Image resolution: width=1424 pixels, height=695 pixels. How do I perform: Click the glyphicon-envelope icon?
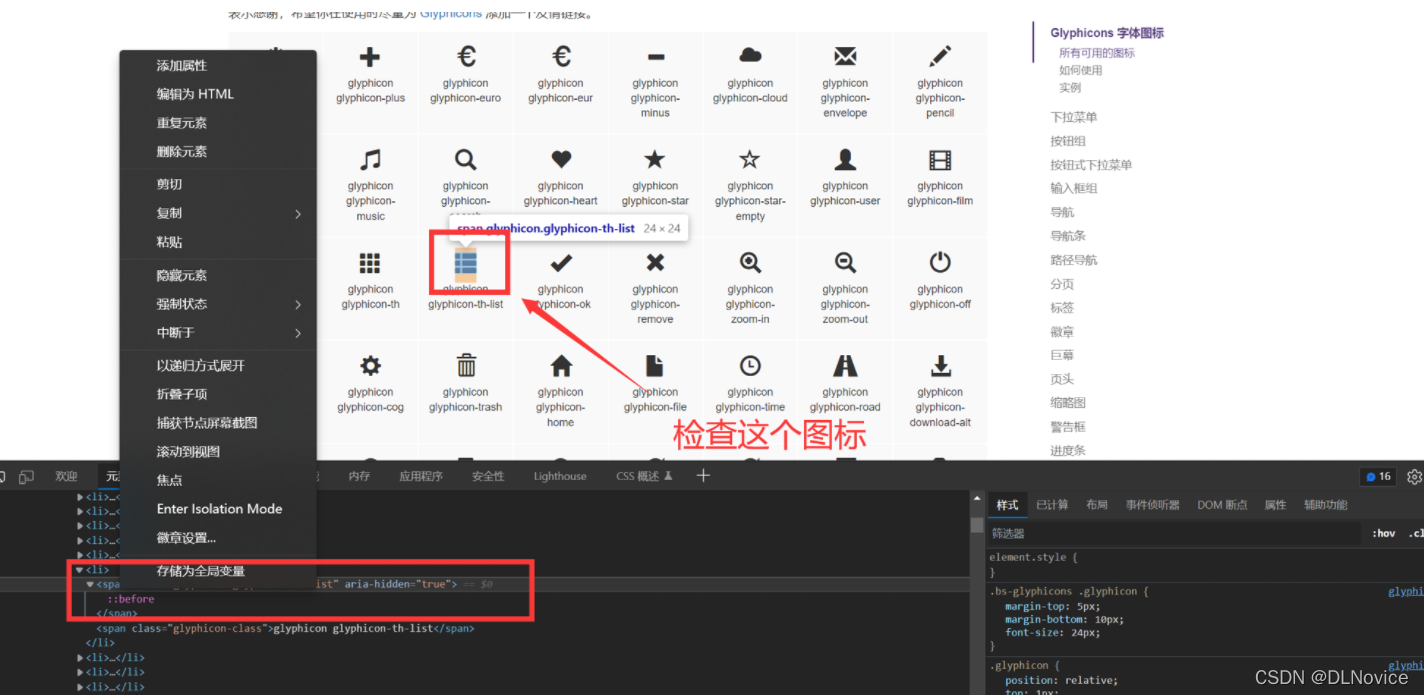[845, 56]
